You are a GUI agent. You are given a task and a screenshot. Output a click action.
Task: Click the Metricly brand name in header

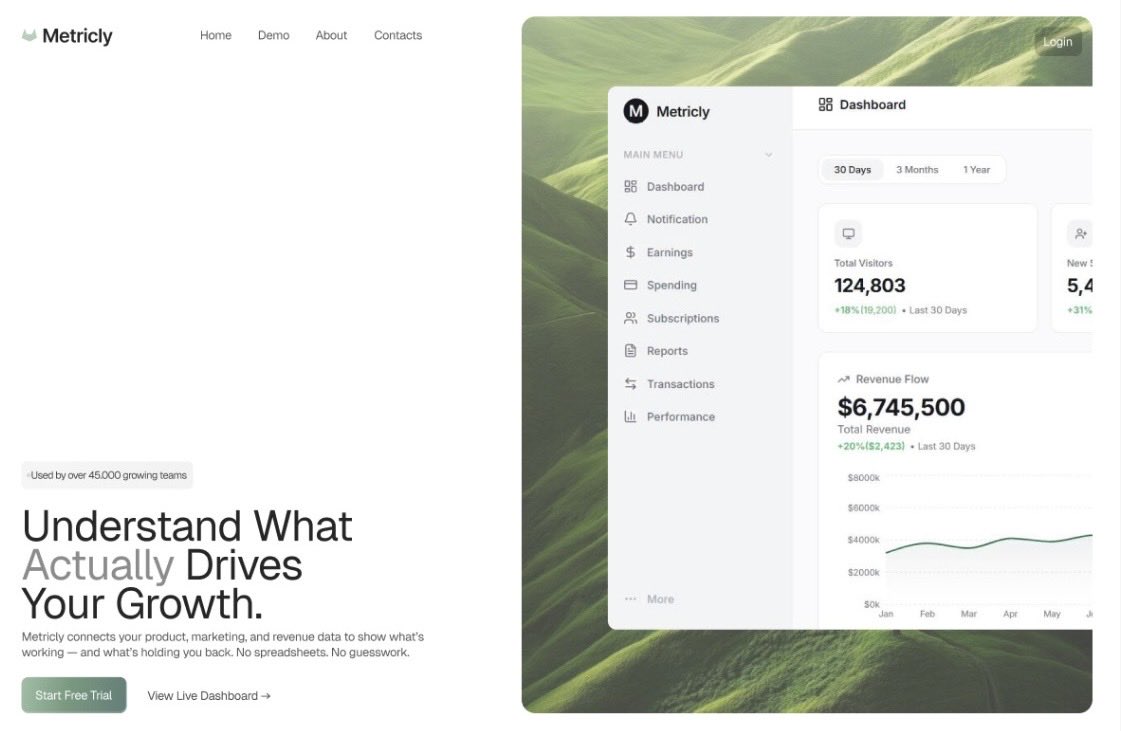77,35
